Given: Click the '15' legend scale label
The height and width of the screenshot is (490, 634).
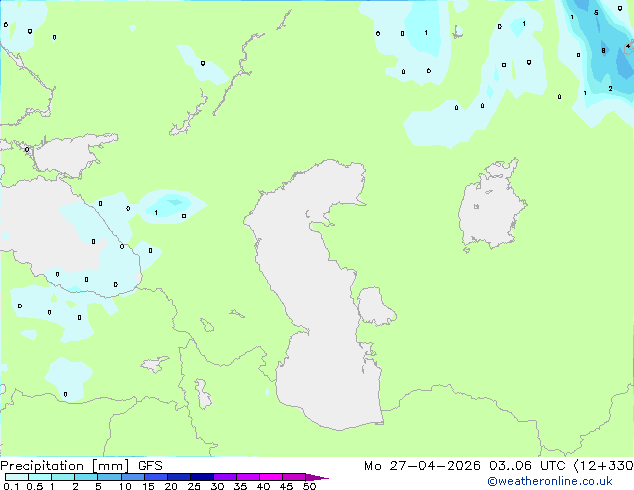Looking at the screenshot, I should (148, 486).
